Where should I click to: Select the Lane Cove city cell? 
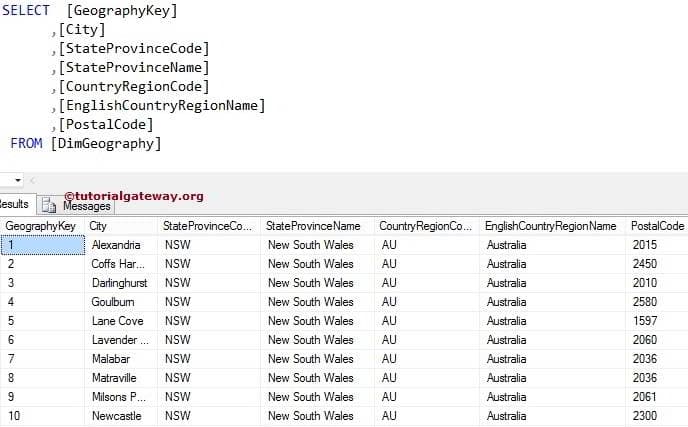117,321
